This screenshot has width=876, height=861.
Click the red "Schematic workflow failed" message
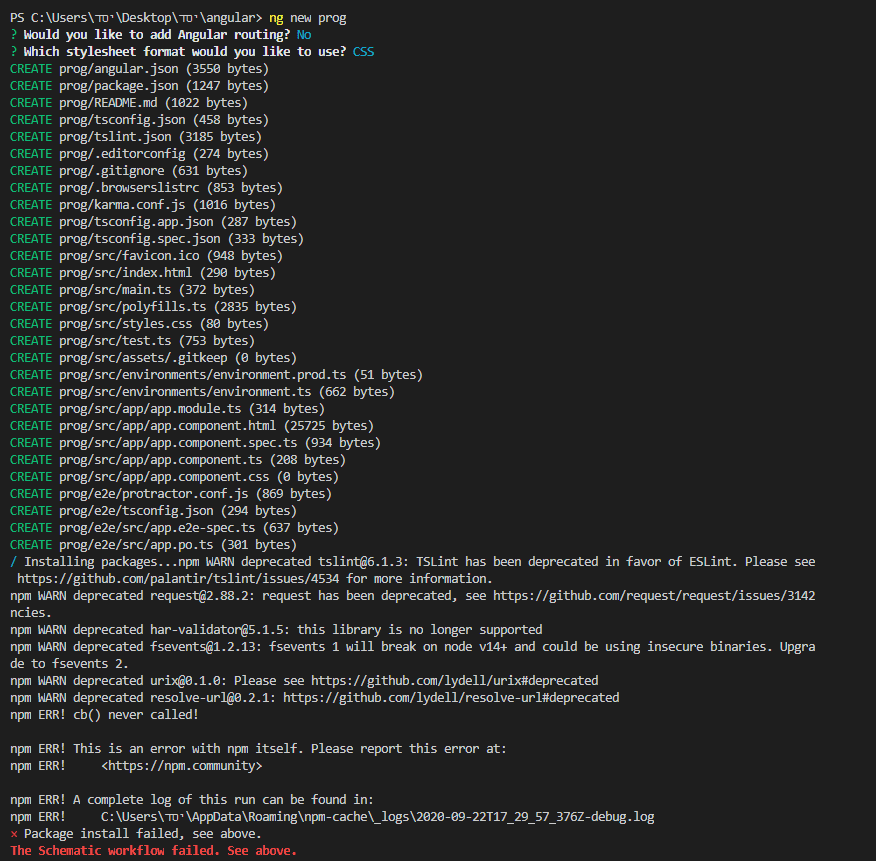[x=153, y=850]
